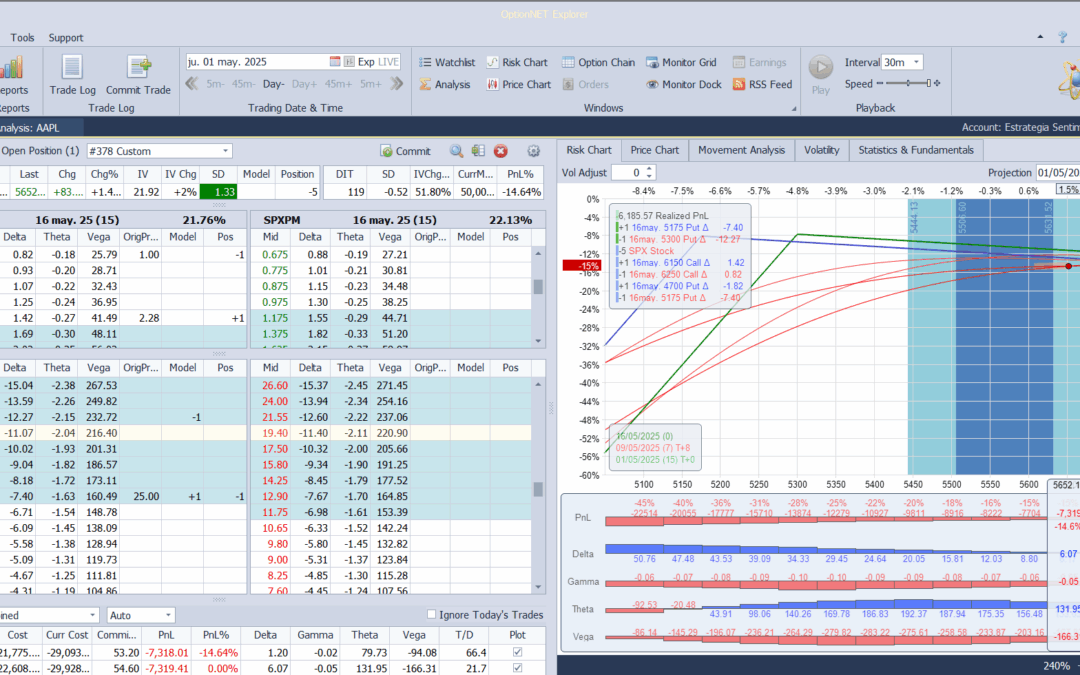Open the Trade Log window
This screenshot has width=1080, height=675.
click(x=72, y=75)
